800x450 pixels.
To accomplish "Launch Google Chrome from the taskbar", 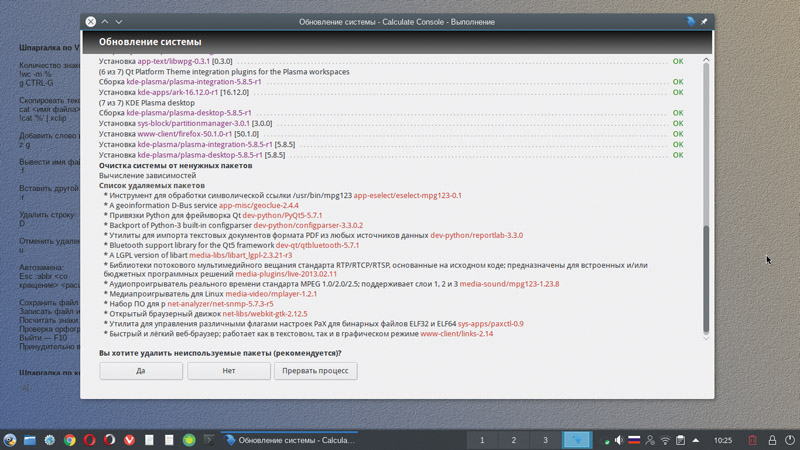I will (69, 440).
